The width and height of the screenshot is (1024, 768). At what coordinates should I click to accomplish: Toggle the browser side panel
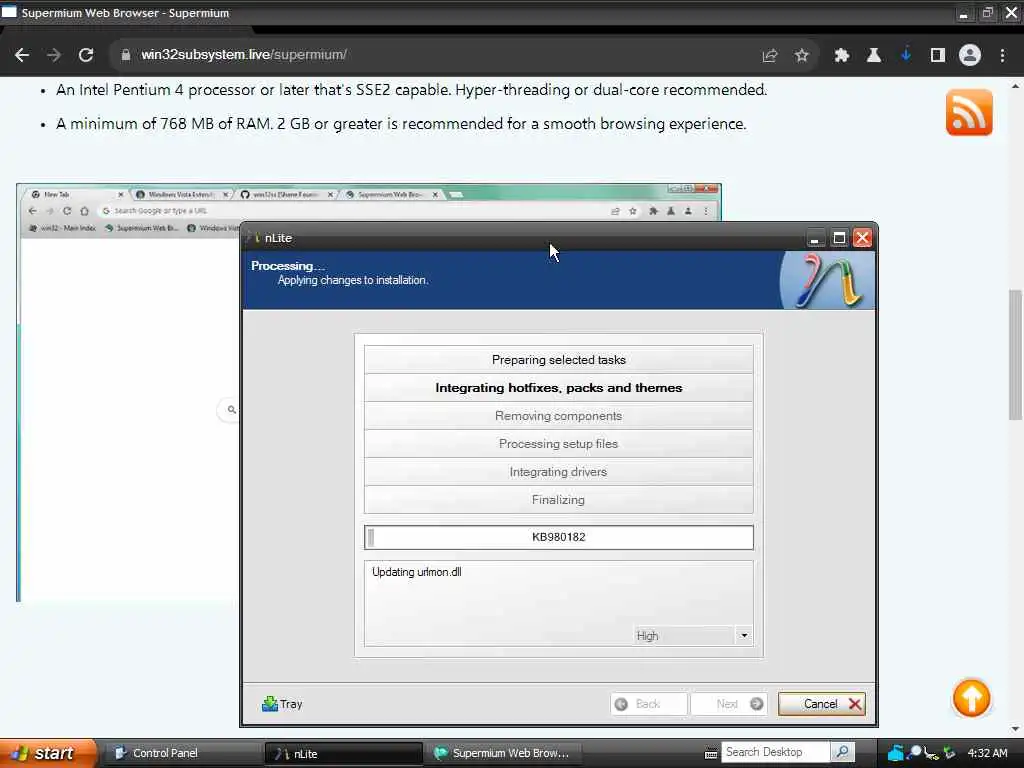tap(938, 56)
